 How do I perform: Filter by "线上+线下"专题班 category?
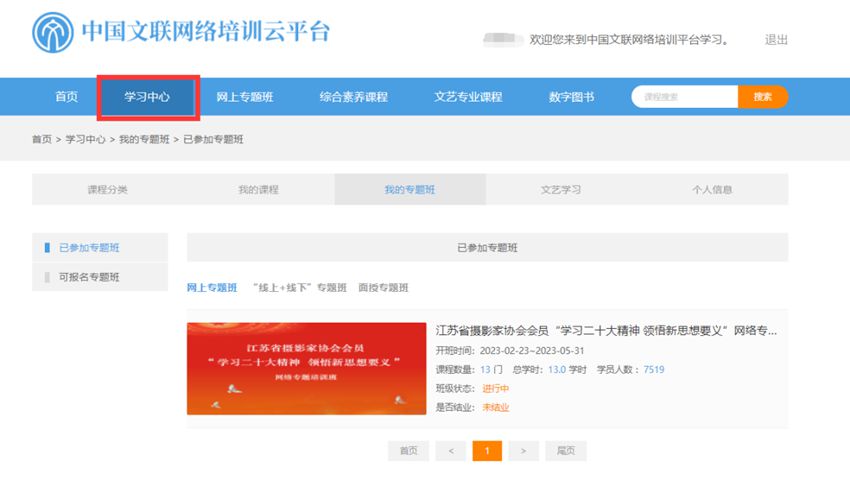(x=299, y=288)
